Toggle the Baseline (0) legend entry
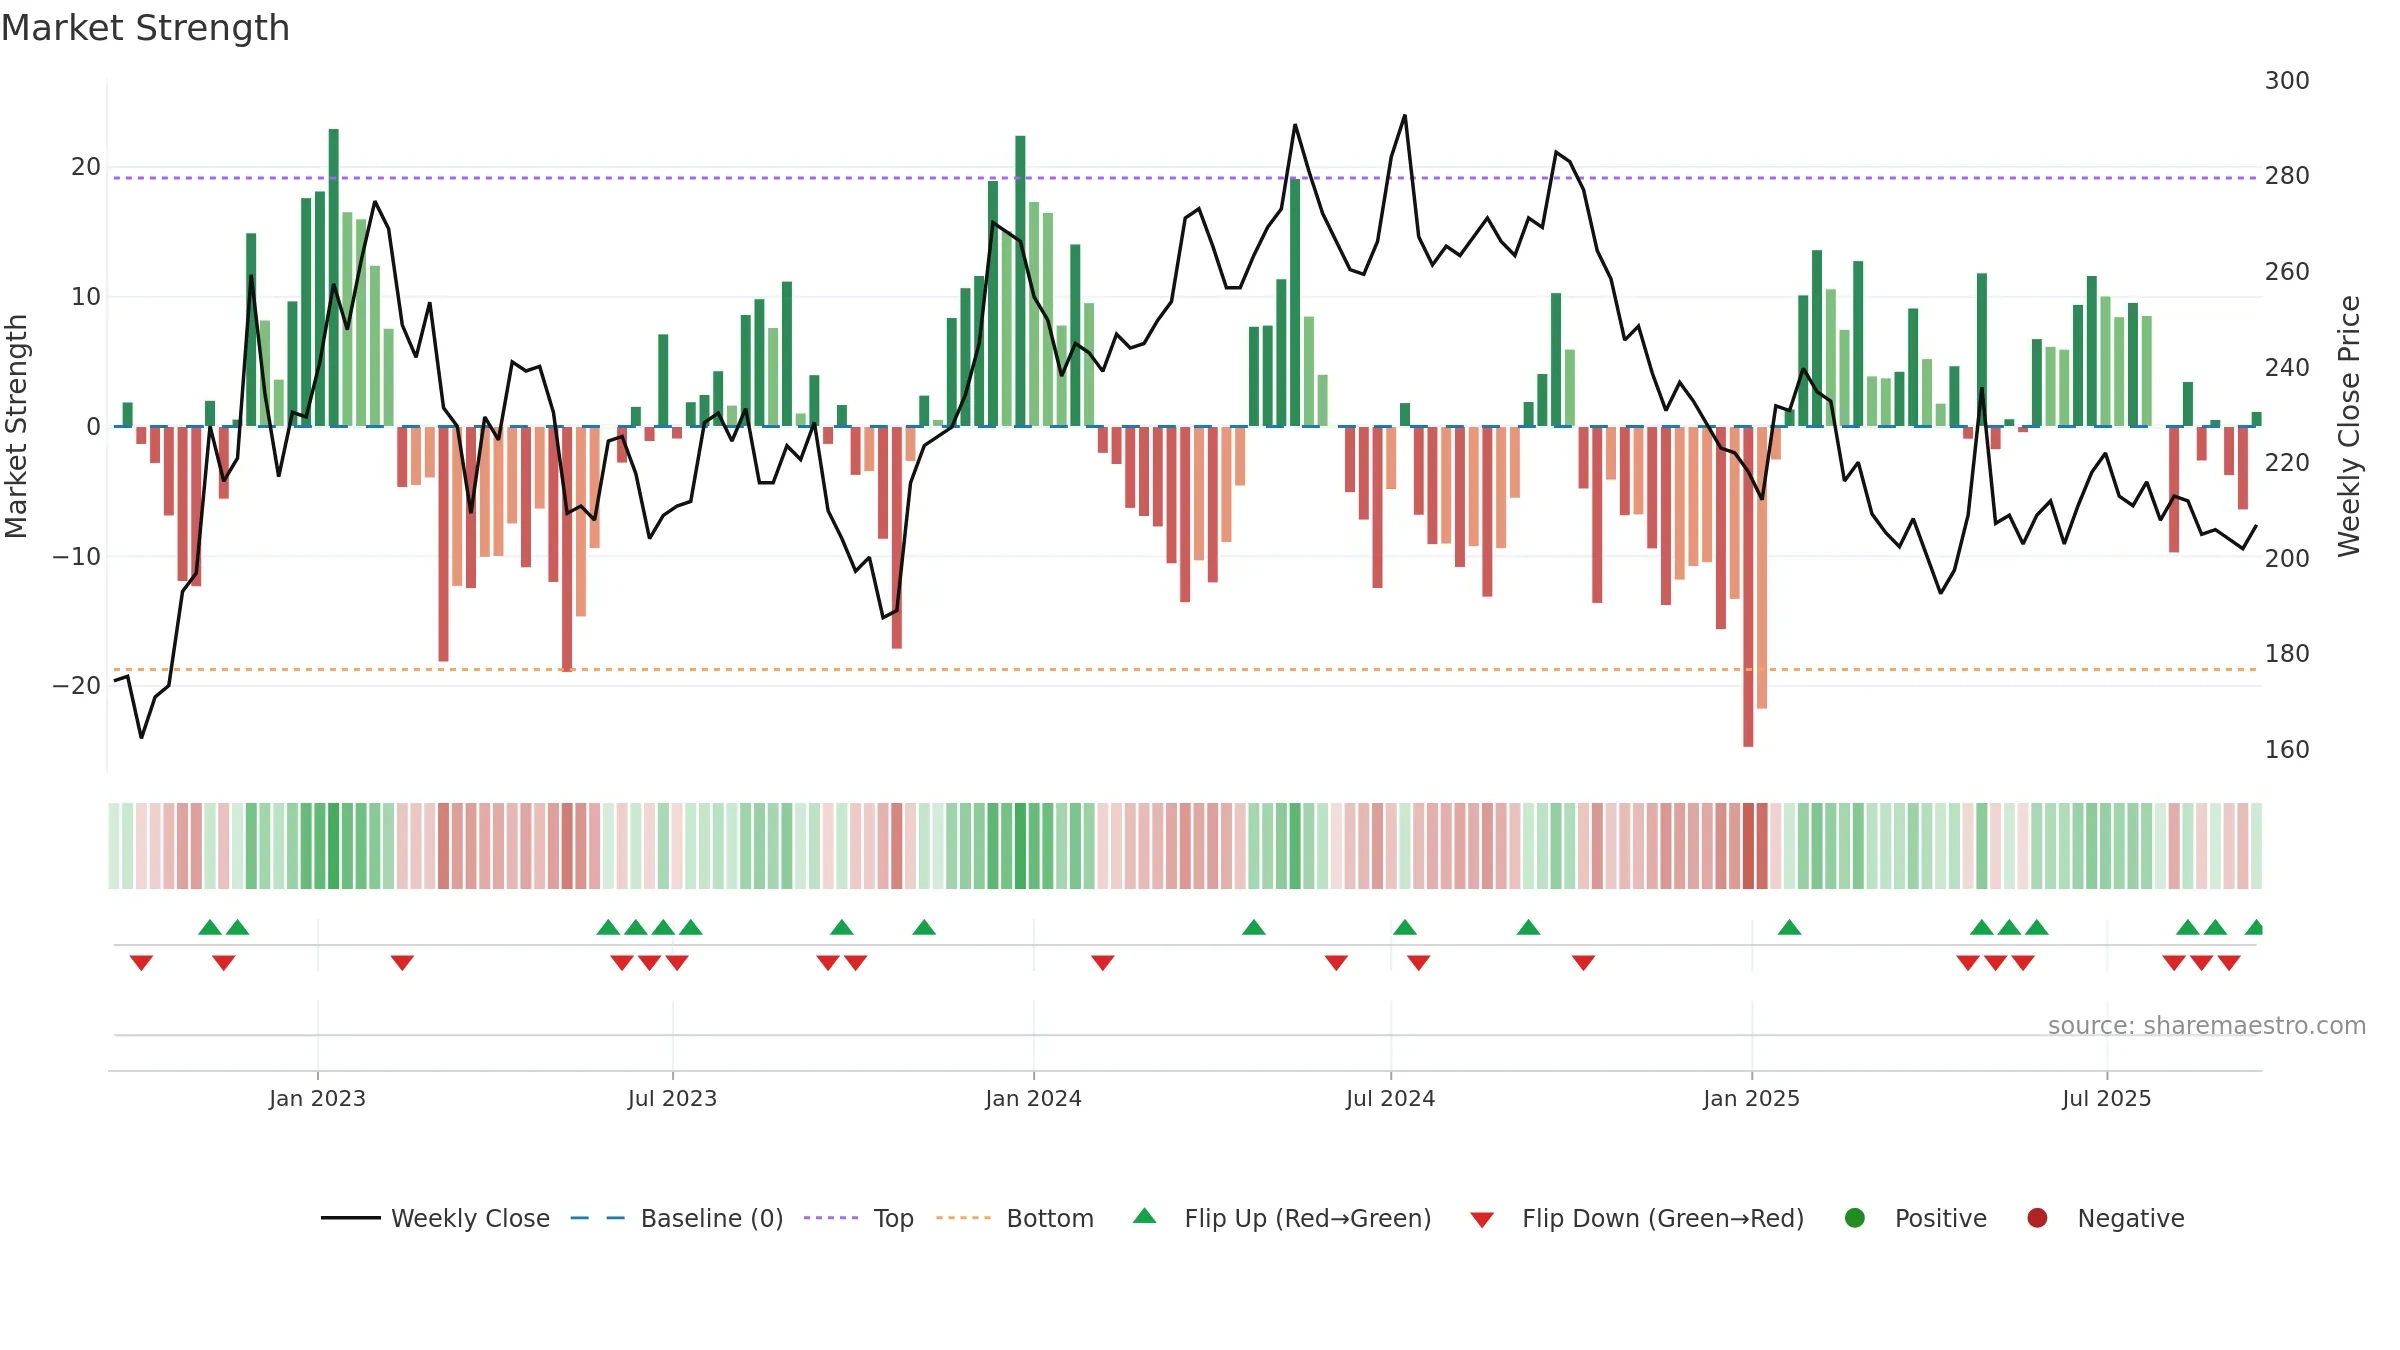 point(677,1218)
